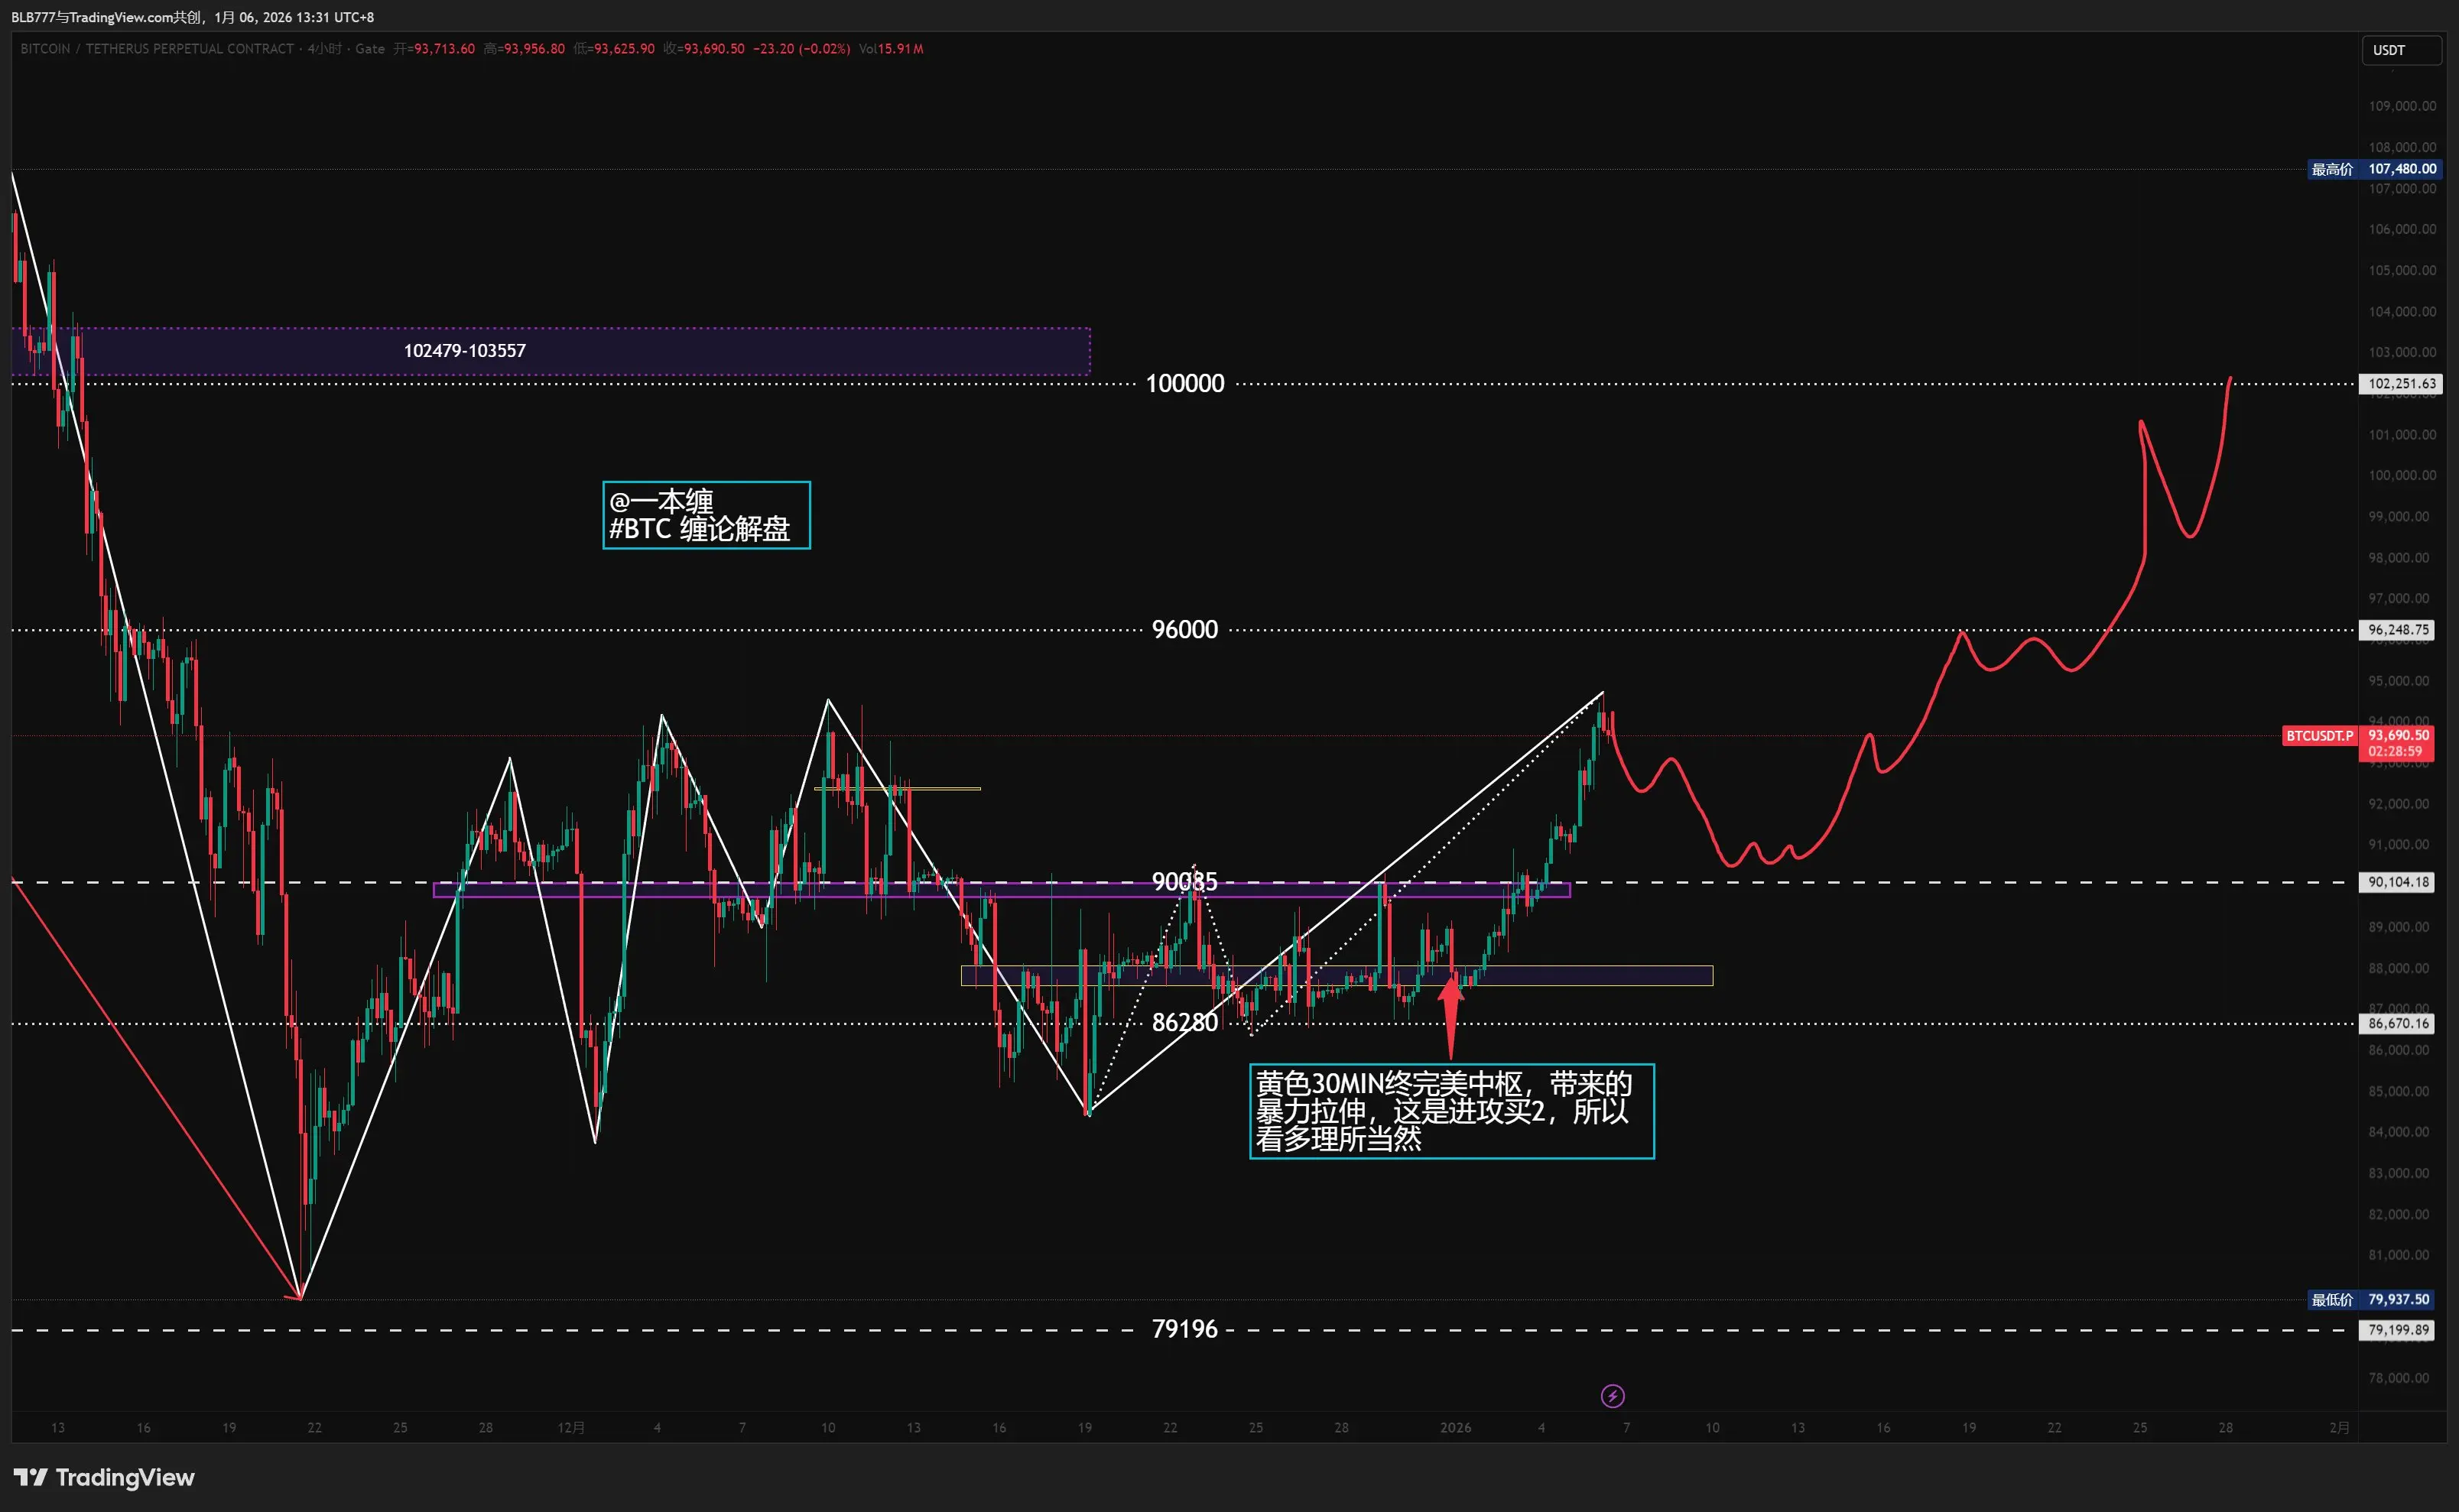Viewport: 2459px width, 1512px height.
Task: Click the 最高价 107,480.00 price tag
Action: [2373, 169]
